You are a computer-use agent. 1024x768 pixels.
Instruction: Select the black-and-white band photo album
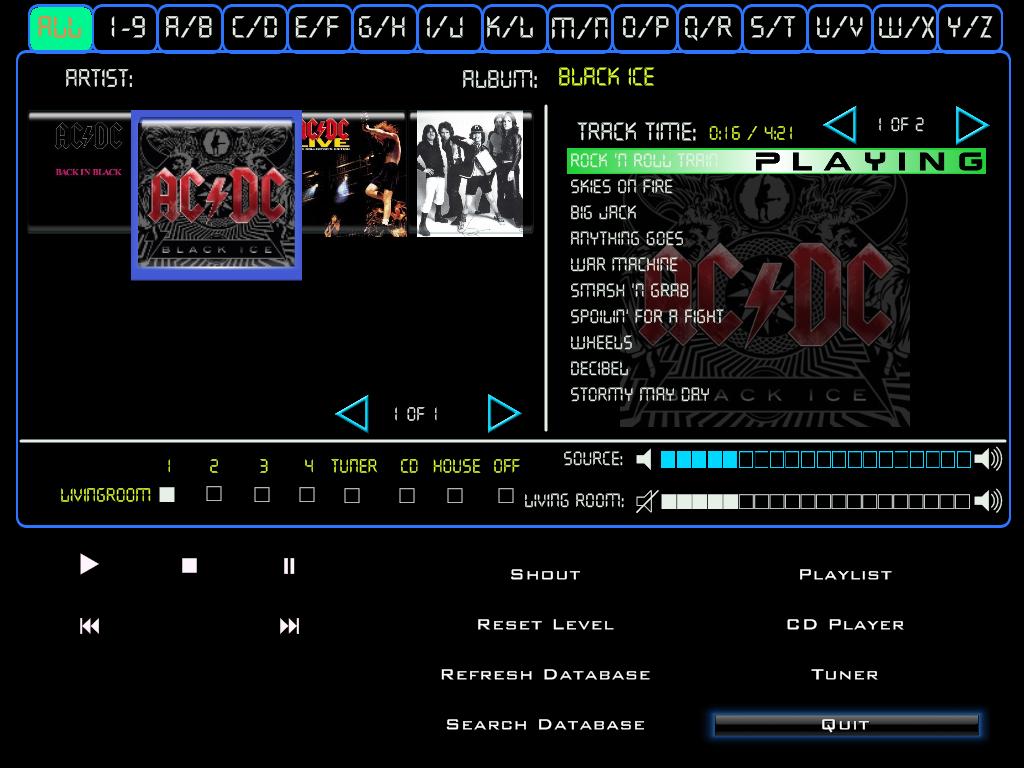(470, 174)
